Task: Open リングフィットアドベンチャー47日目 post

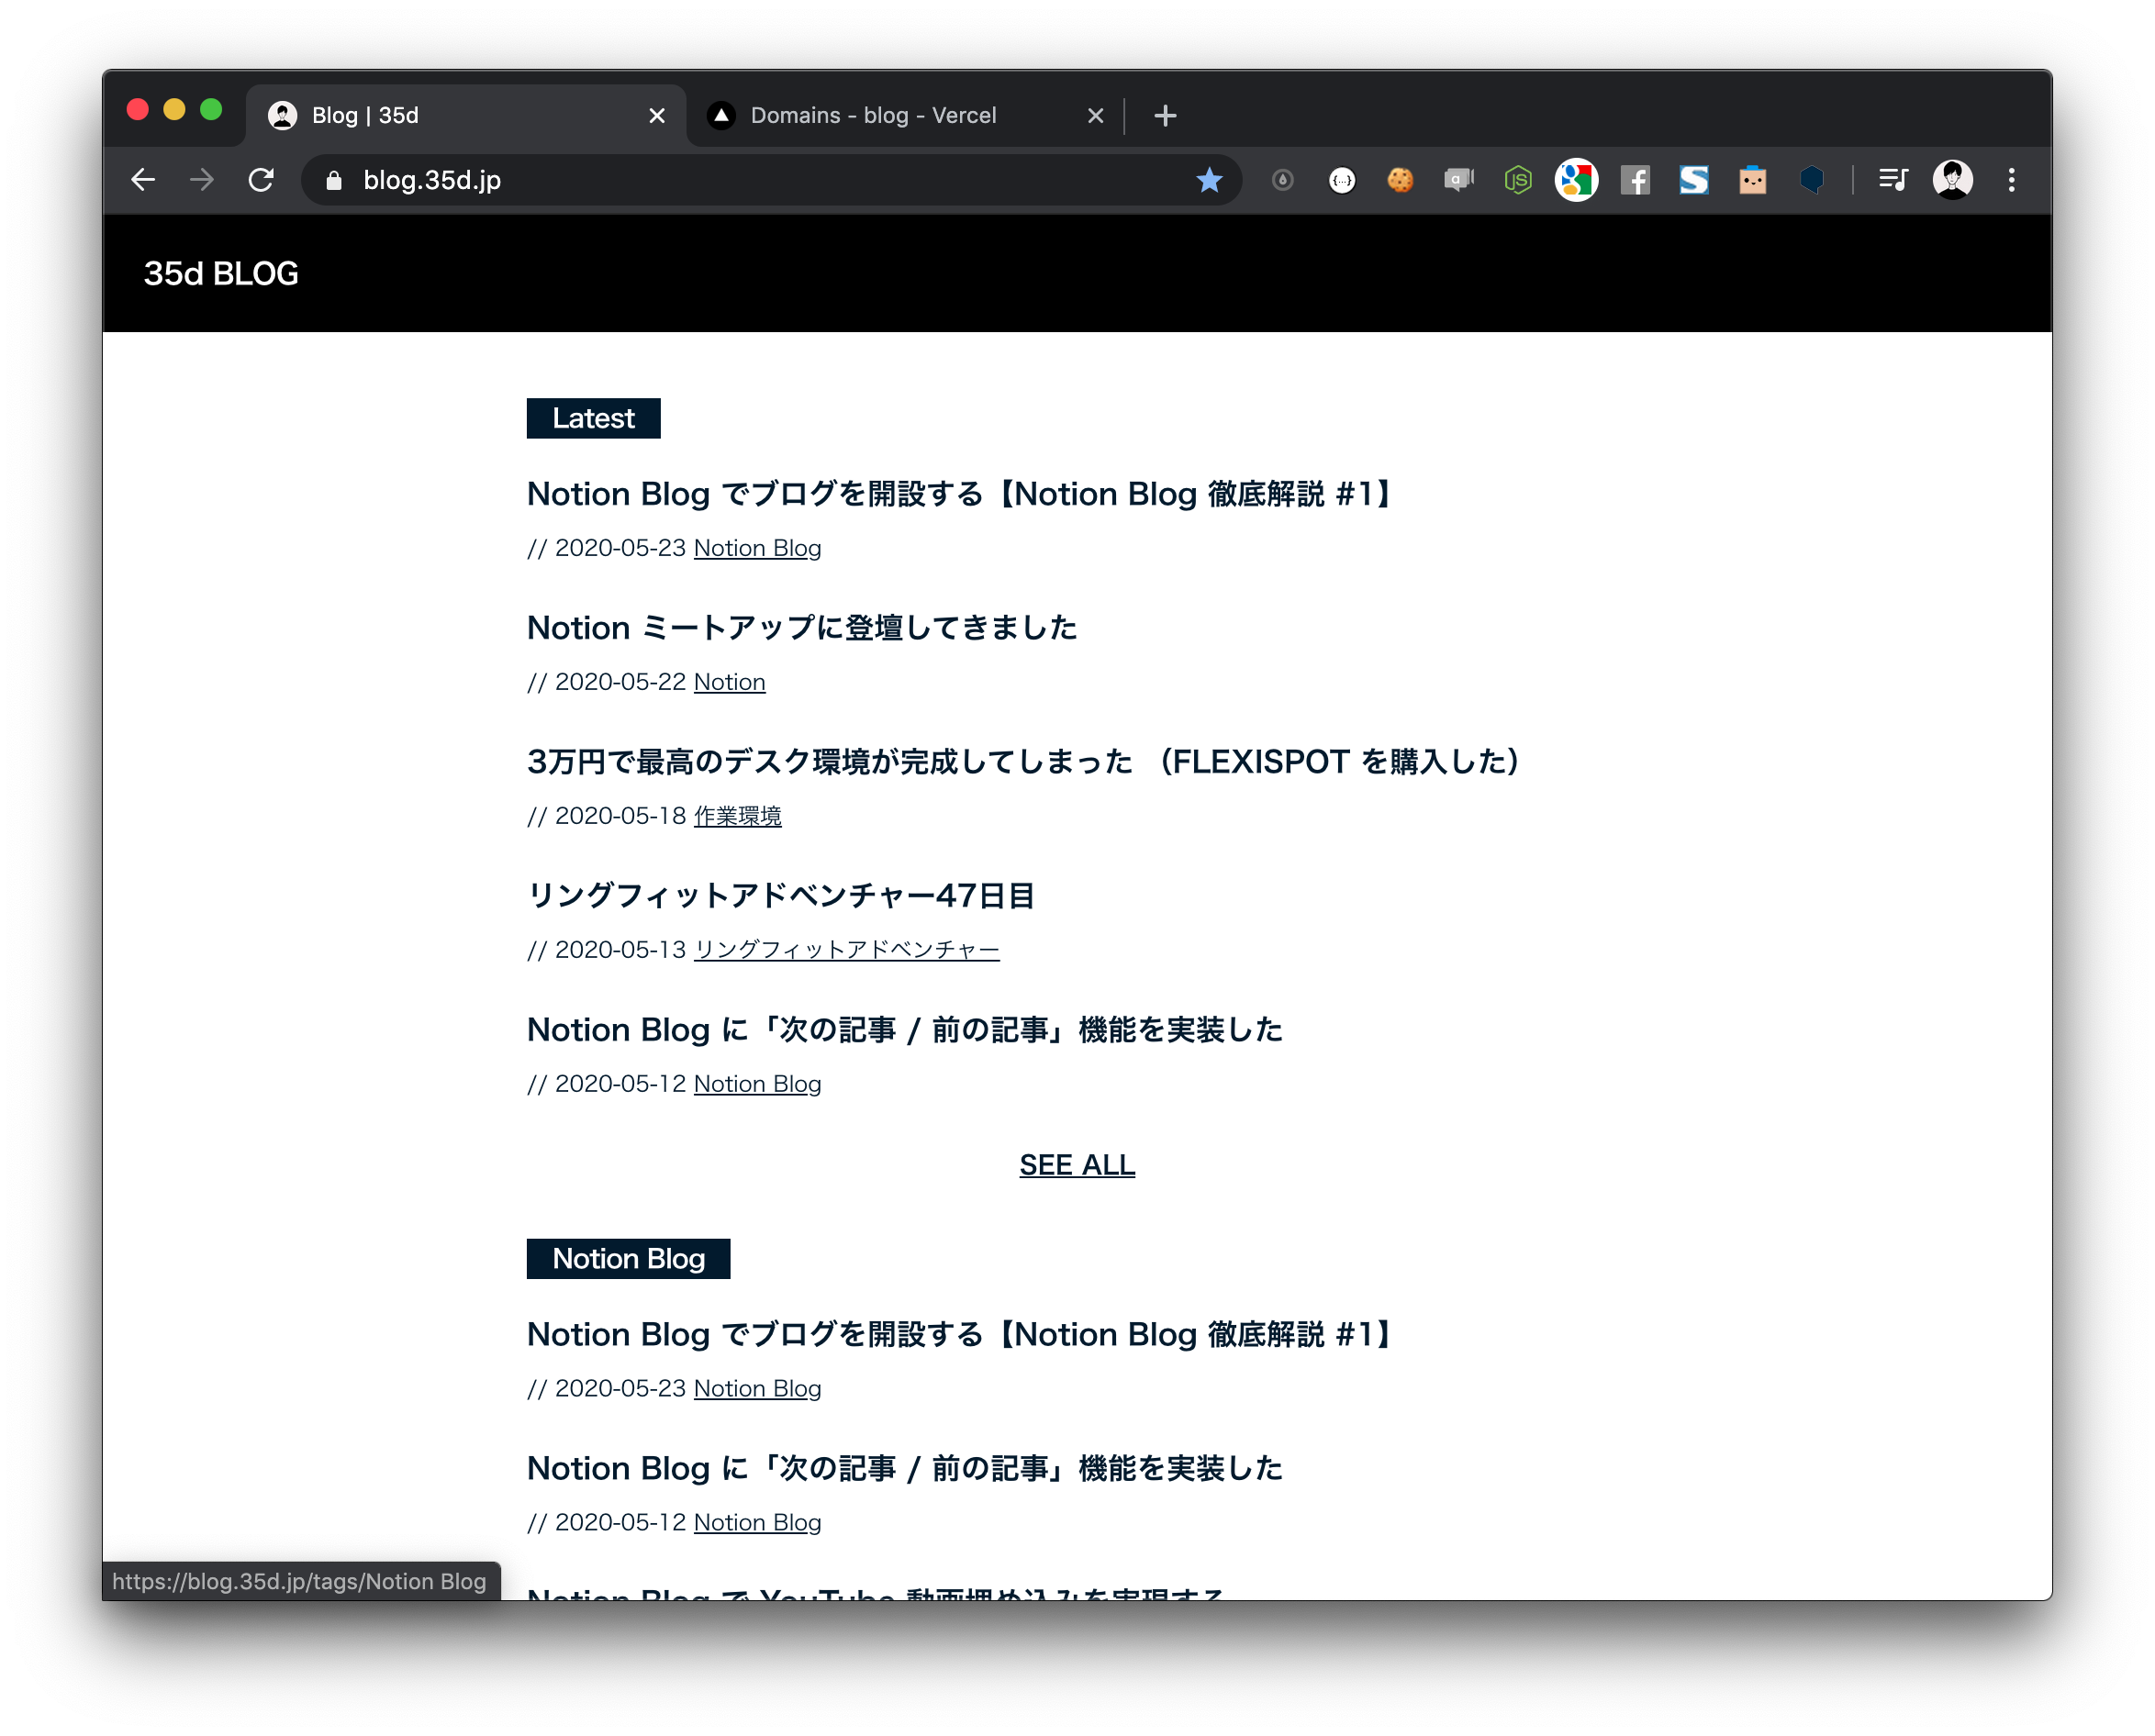Action: [x=781, y=896]
